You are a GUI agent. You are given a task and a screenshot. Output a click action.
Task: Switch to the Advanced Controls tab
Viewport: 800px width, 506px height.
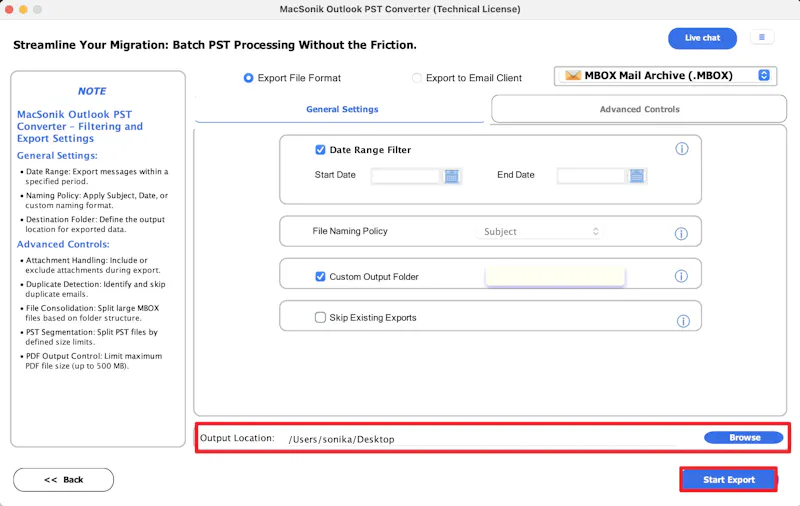tap(639, 109)
